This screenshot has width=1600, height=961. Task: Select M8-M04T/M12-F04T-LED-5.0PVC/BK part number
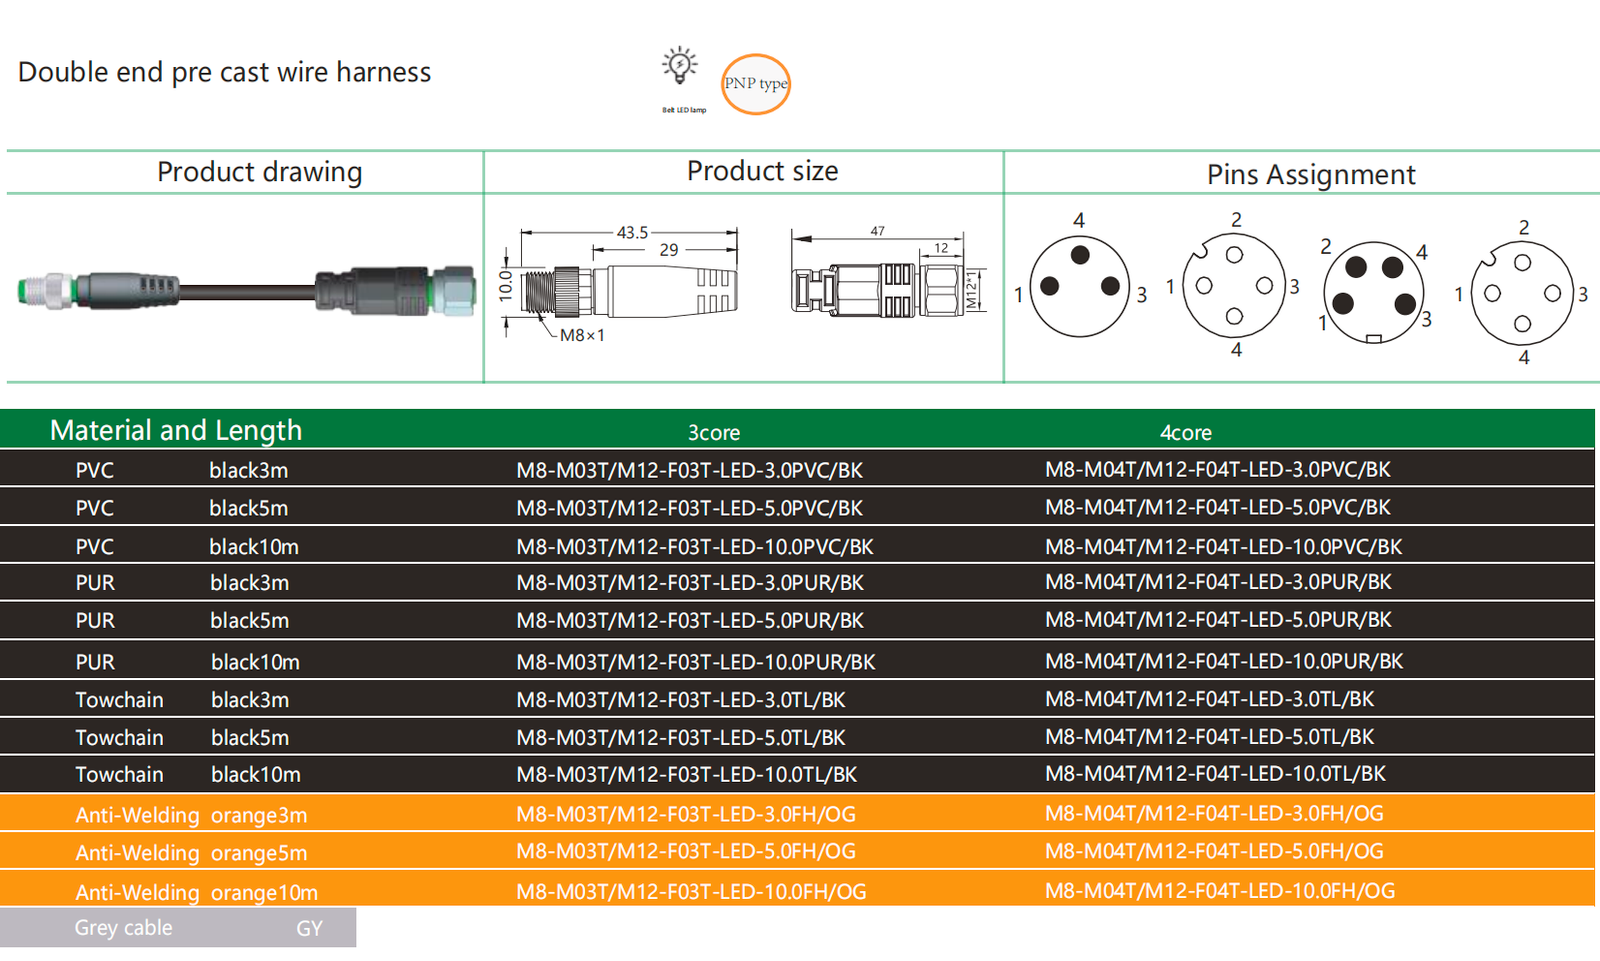click(x=1218, y=507)
